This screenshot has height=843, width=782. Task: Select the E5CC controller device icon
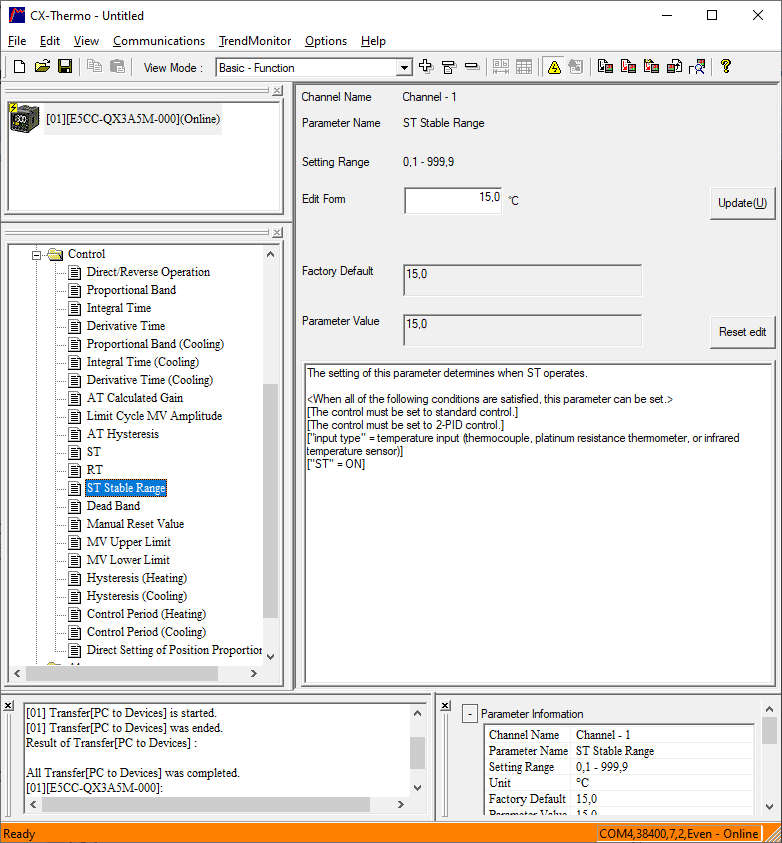click(25, 118)
